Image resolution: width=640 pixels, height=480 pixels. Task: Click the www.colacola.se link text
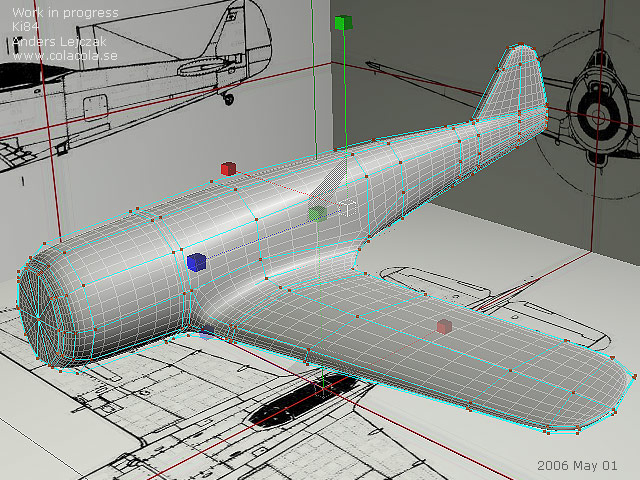pos(65,56)
